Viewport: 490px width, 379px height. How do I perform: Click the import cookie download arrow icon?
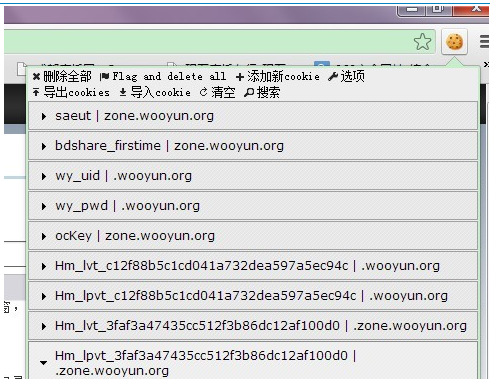pos(123,92)
